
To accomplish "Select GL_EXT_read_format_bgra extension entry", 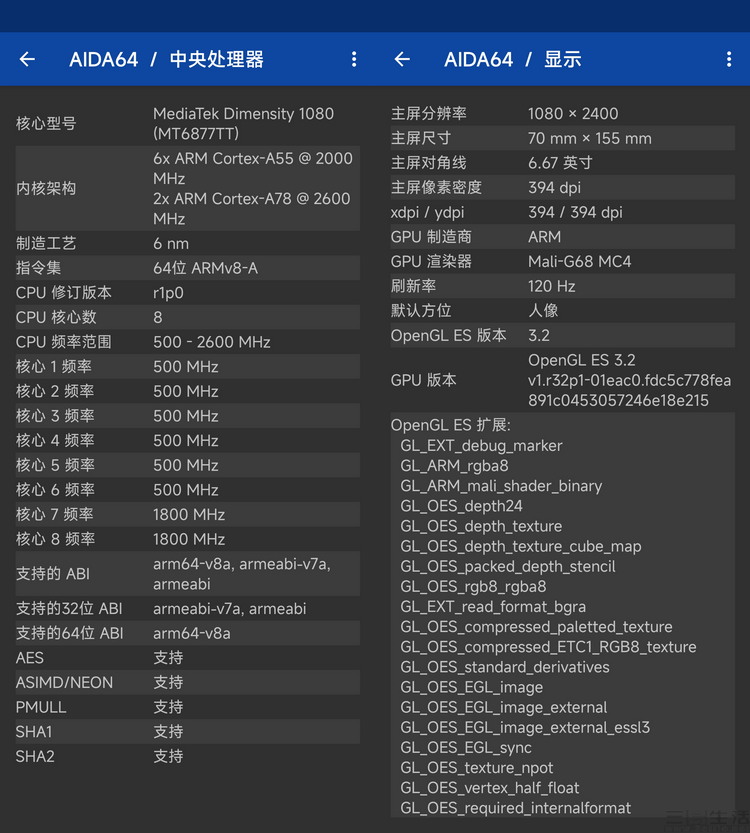I will click(493, 607).
